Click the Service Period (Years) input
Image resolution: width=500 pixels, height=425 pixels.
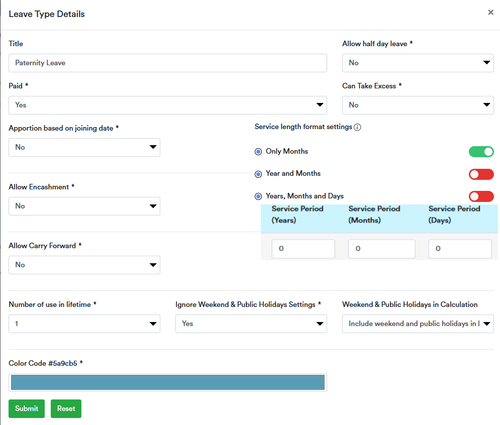[303, 249]
